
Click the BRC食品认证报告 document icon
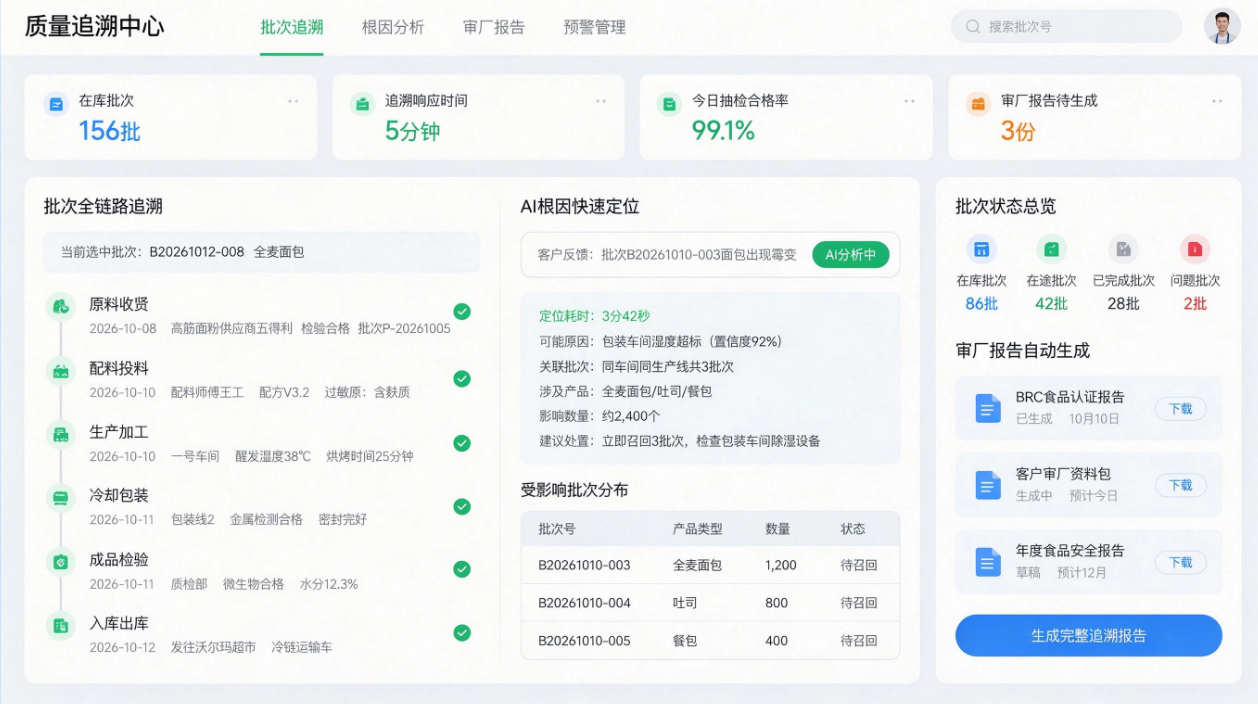pyautogui.click(x=988, y=408)
